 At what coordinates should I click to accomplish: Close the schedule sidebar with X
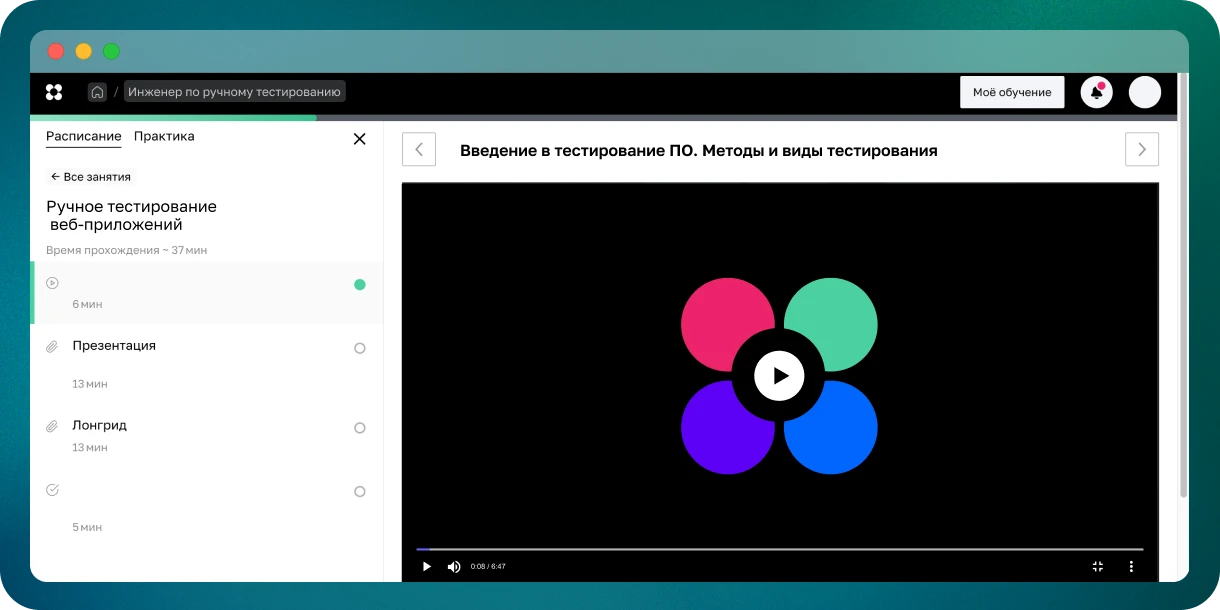(x=360, y=139)
